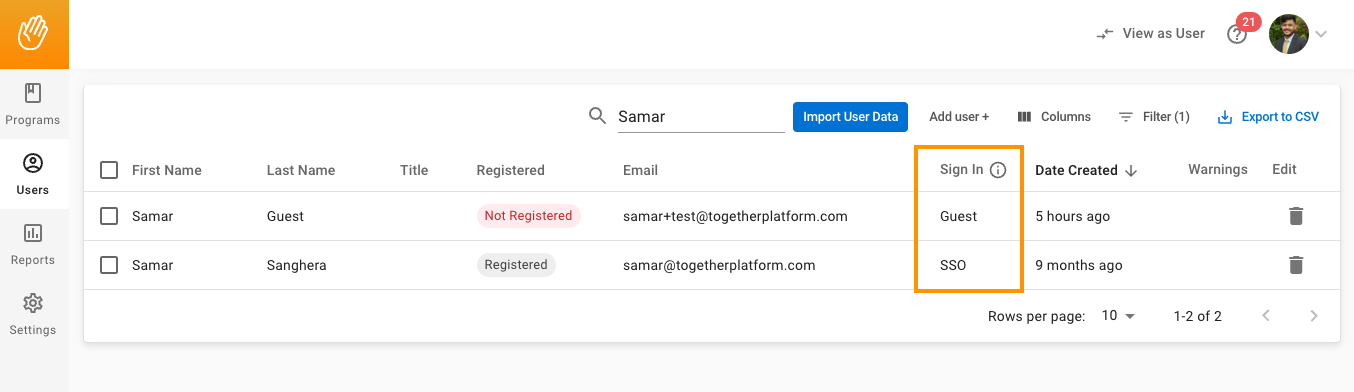
Task: Check the Samar Guest row checkbox
Action: pyautogui.click(x=110, y=216)
